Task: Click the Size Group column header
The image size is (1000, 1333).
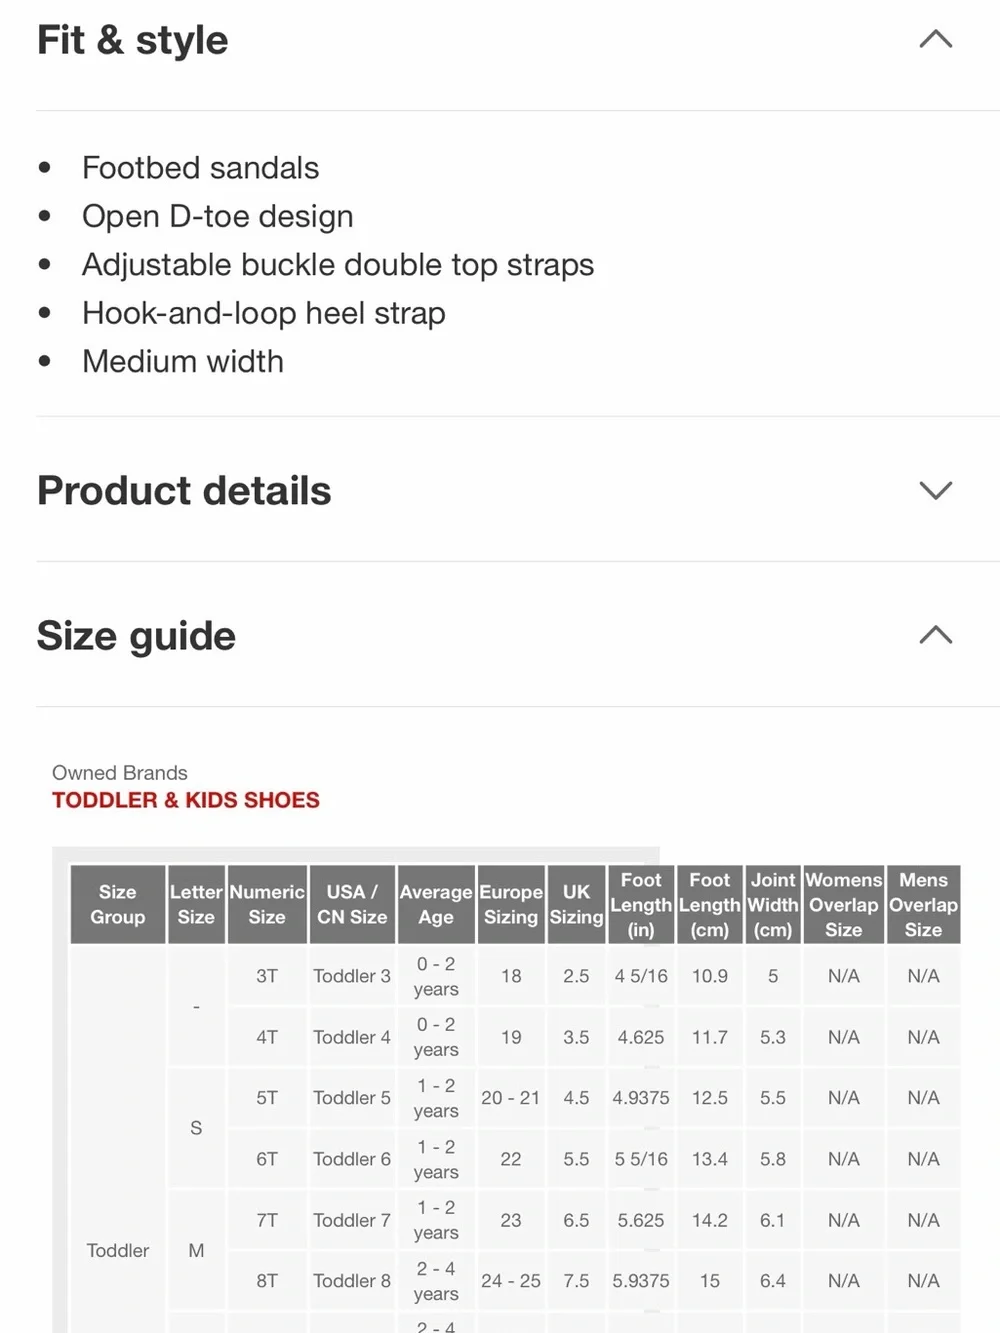Action: pyautogui.click(x=118, y=904)
